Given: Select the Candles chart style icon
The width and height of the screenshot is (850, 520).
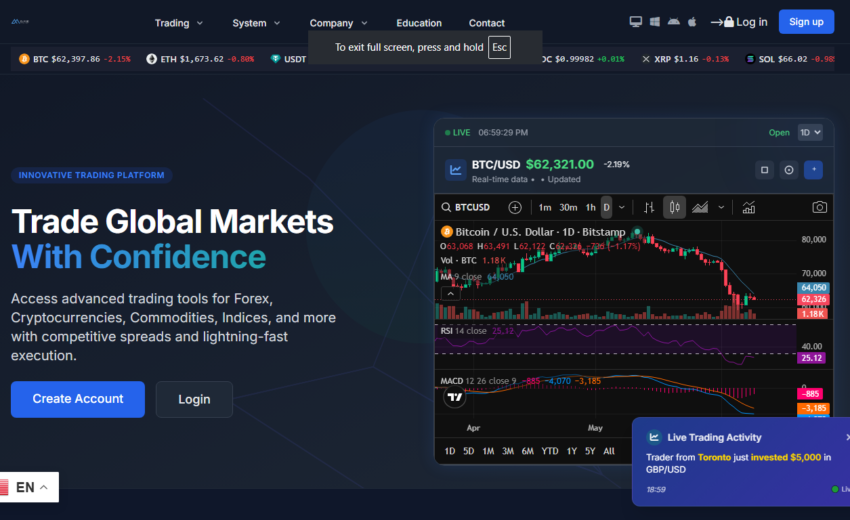Looking at the screenshot, I should point(674,207).
